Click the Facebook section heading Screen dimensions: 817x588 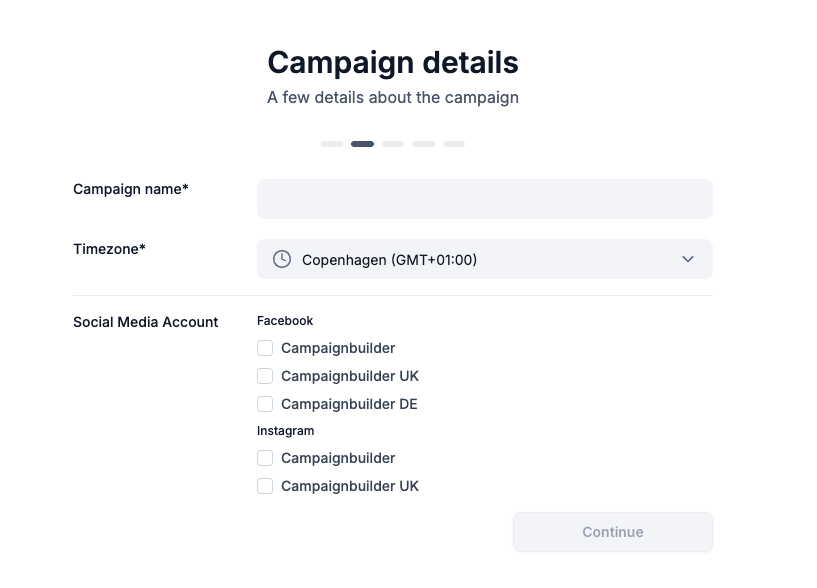point(285,321)
